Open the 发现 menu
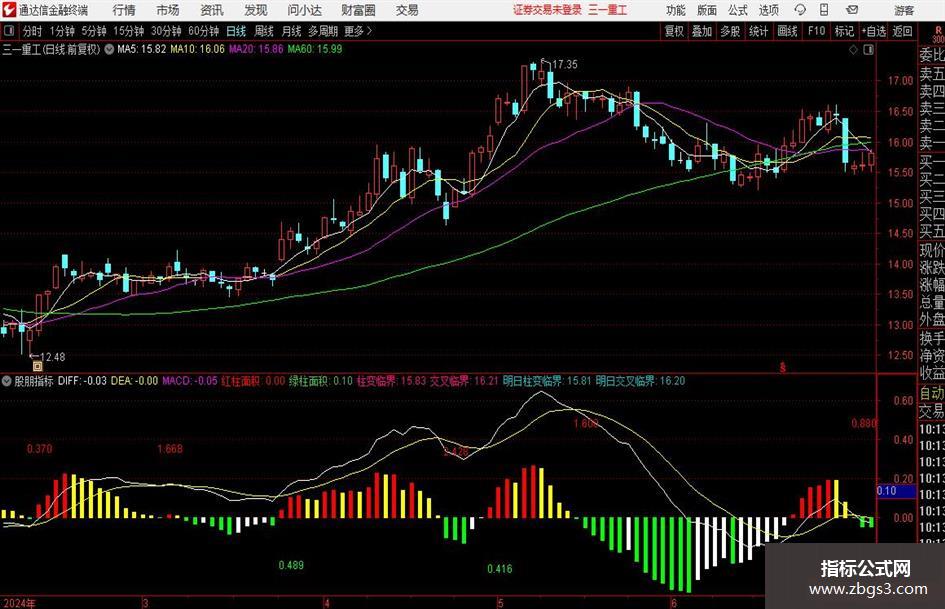The image size is (945, 609). (x=256, y=10)
